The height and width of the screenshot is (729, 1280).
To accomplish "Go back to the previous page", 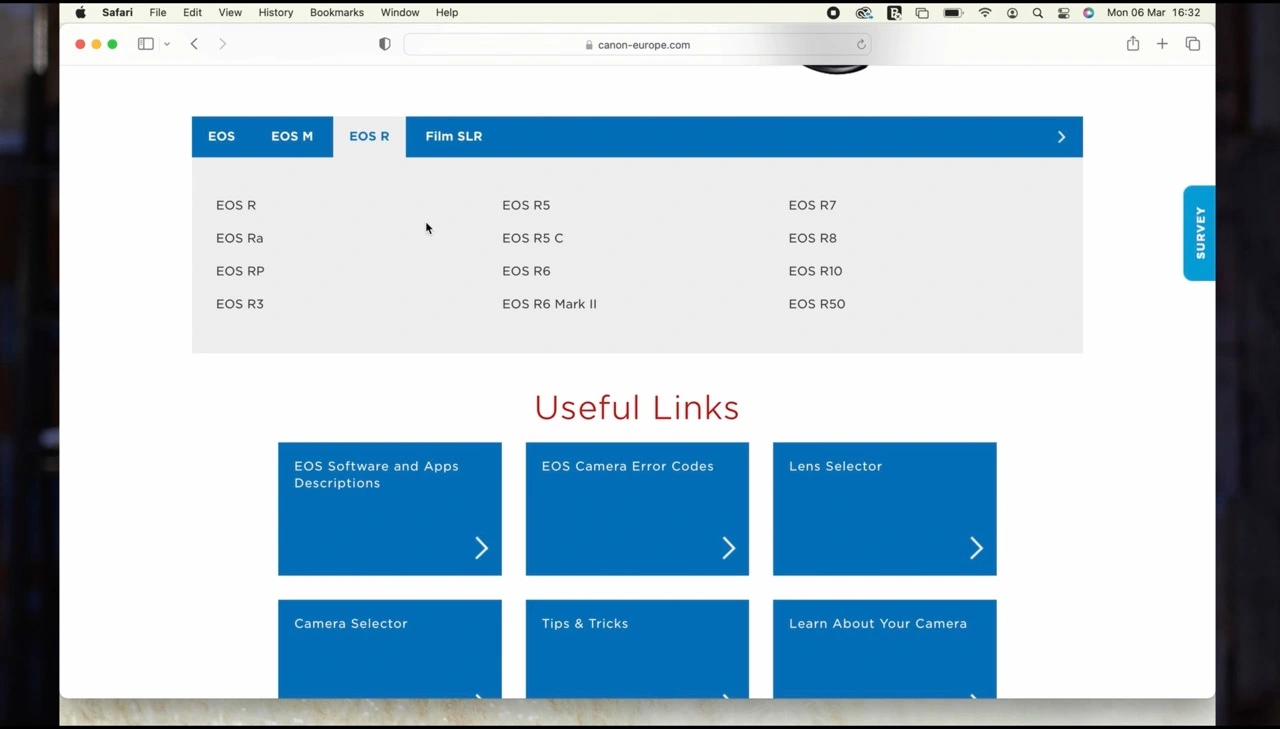I will [x=194, y=44].
